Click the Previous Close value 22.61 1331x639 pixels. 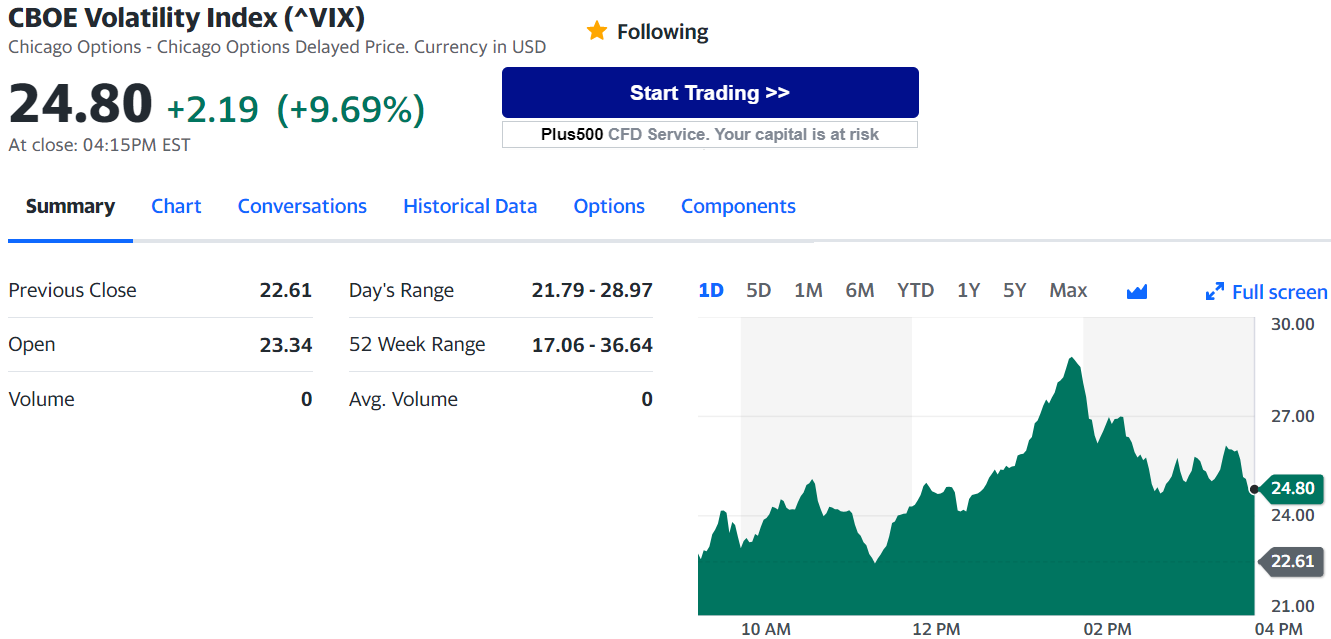coord(286,290)
